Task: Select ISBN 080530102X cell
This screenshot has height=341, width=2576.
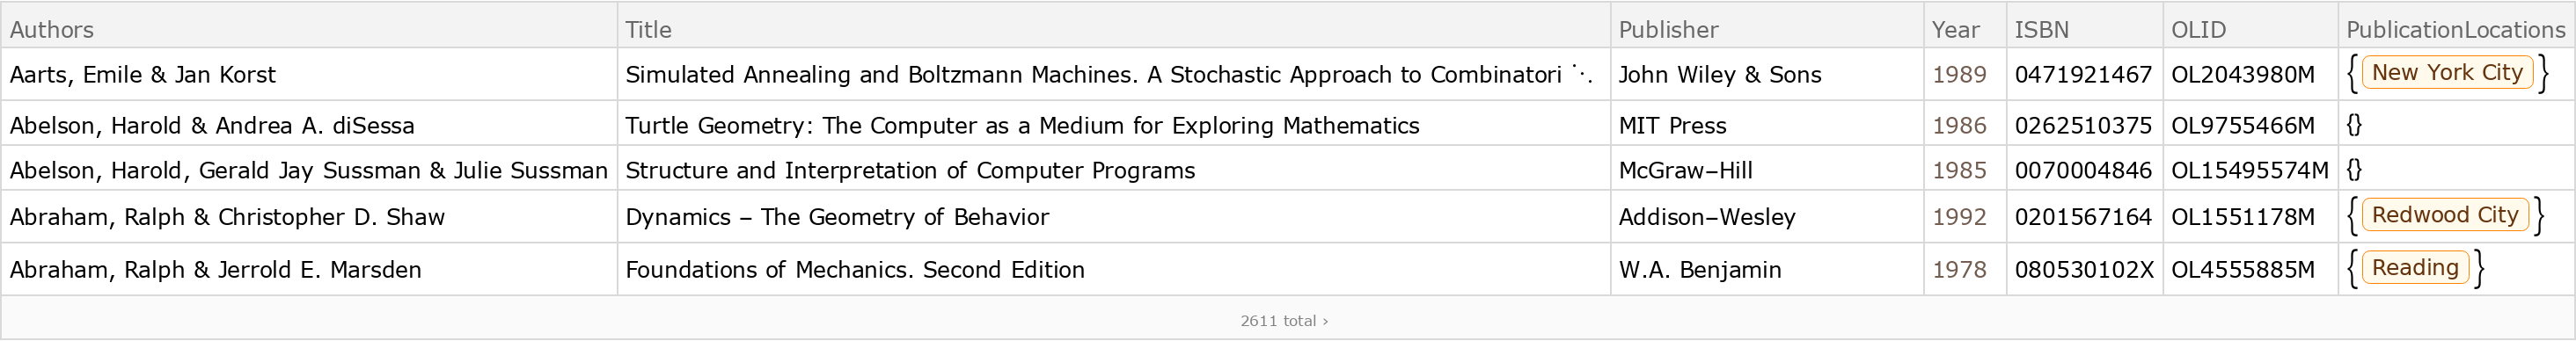Action: point(2084,270)
